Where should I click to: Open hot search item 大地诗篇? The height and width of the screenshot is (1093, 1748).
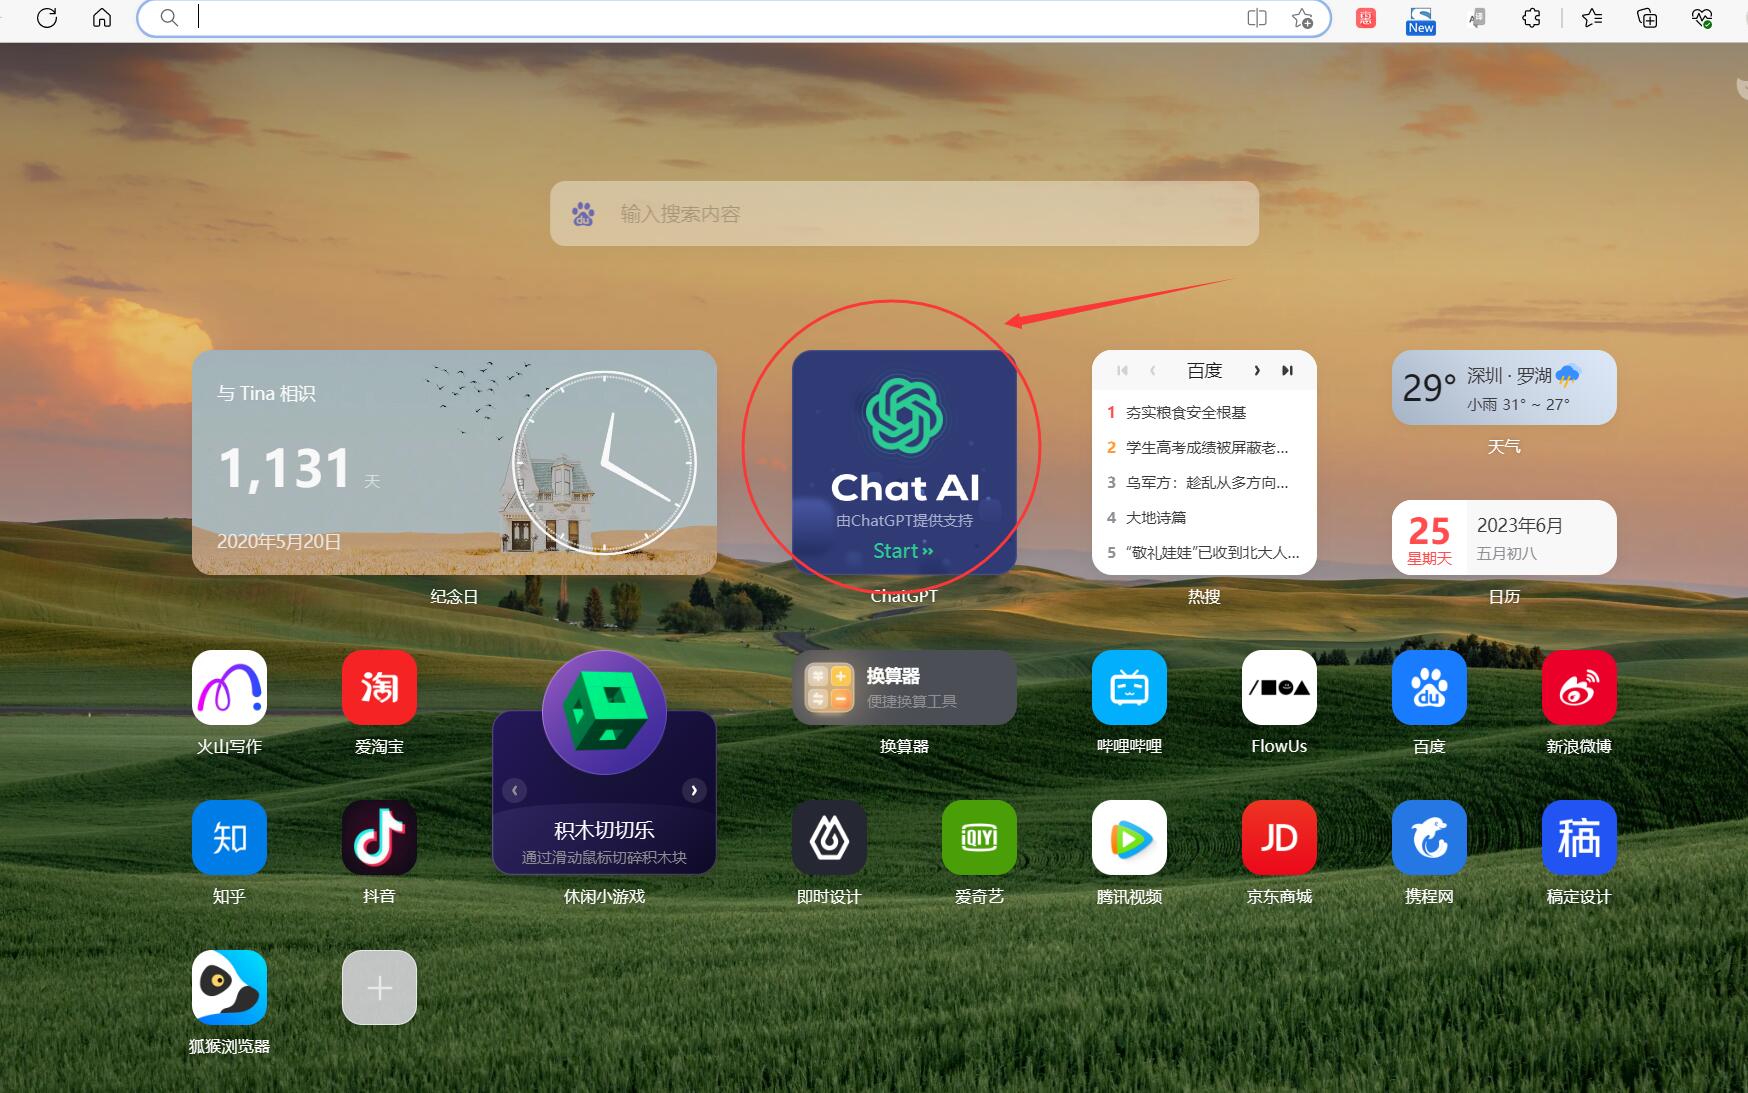tap(1156, 517)
